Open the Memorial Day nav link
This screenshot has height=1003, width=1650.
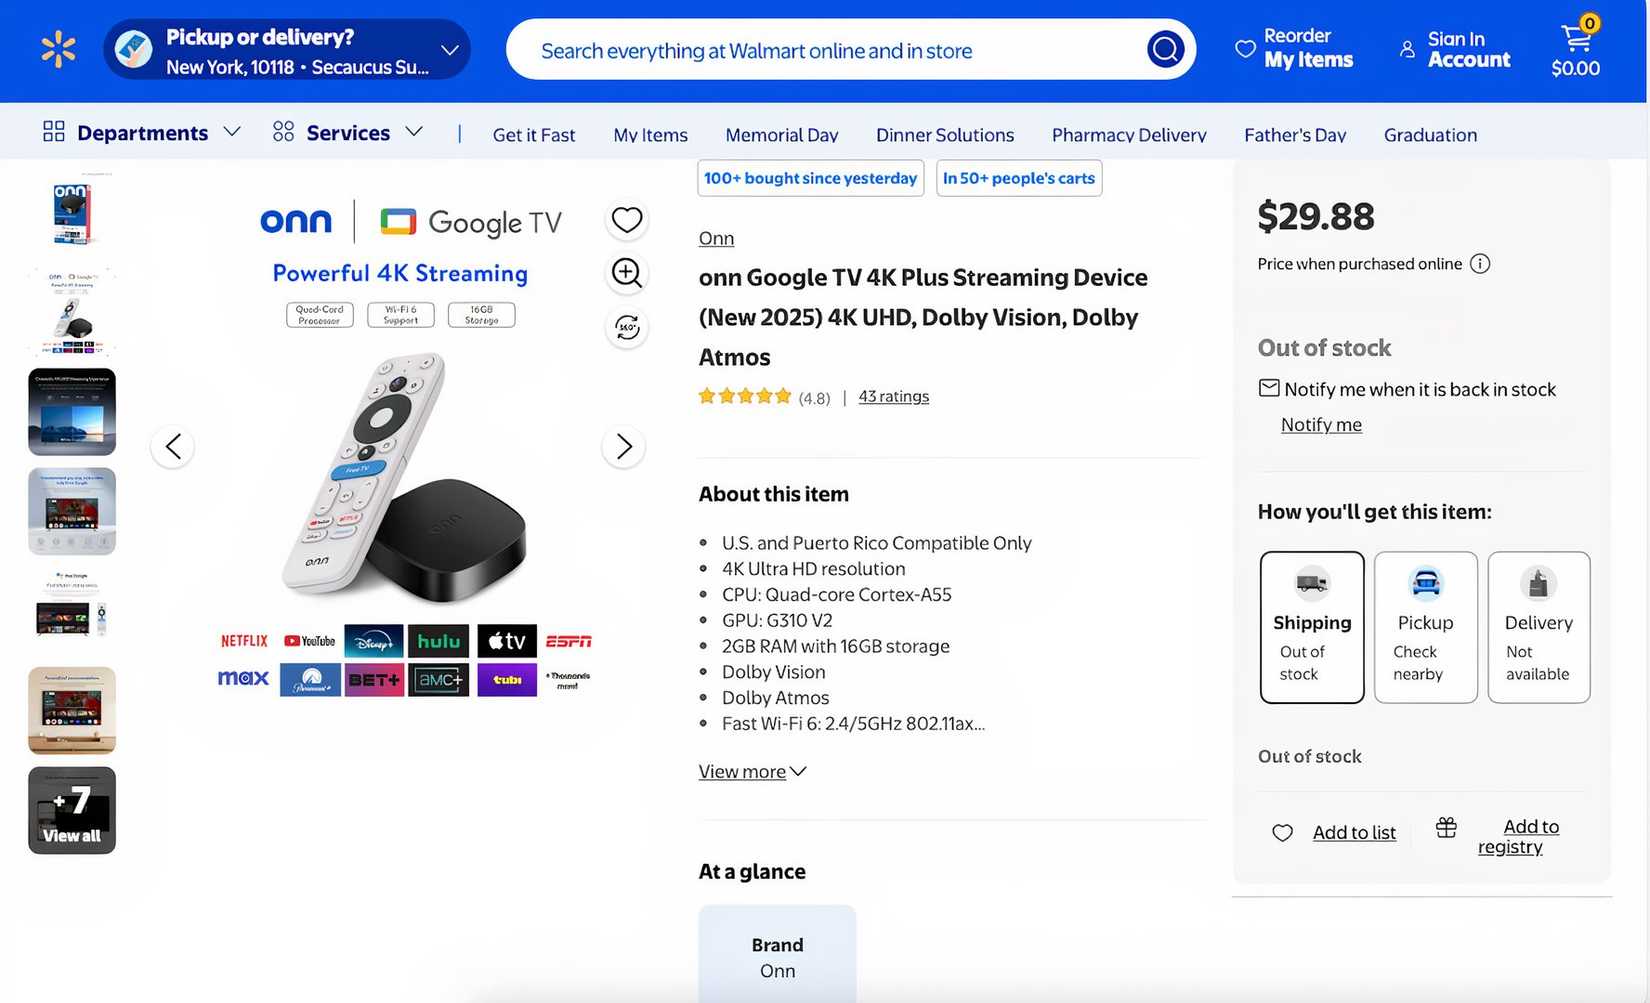pyautogui.click(x=782, y=135)
